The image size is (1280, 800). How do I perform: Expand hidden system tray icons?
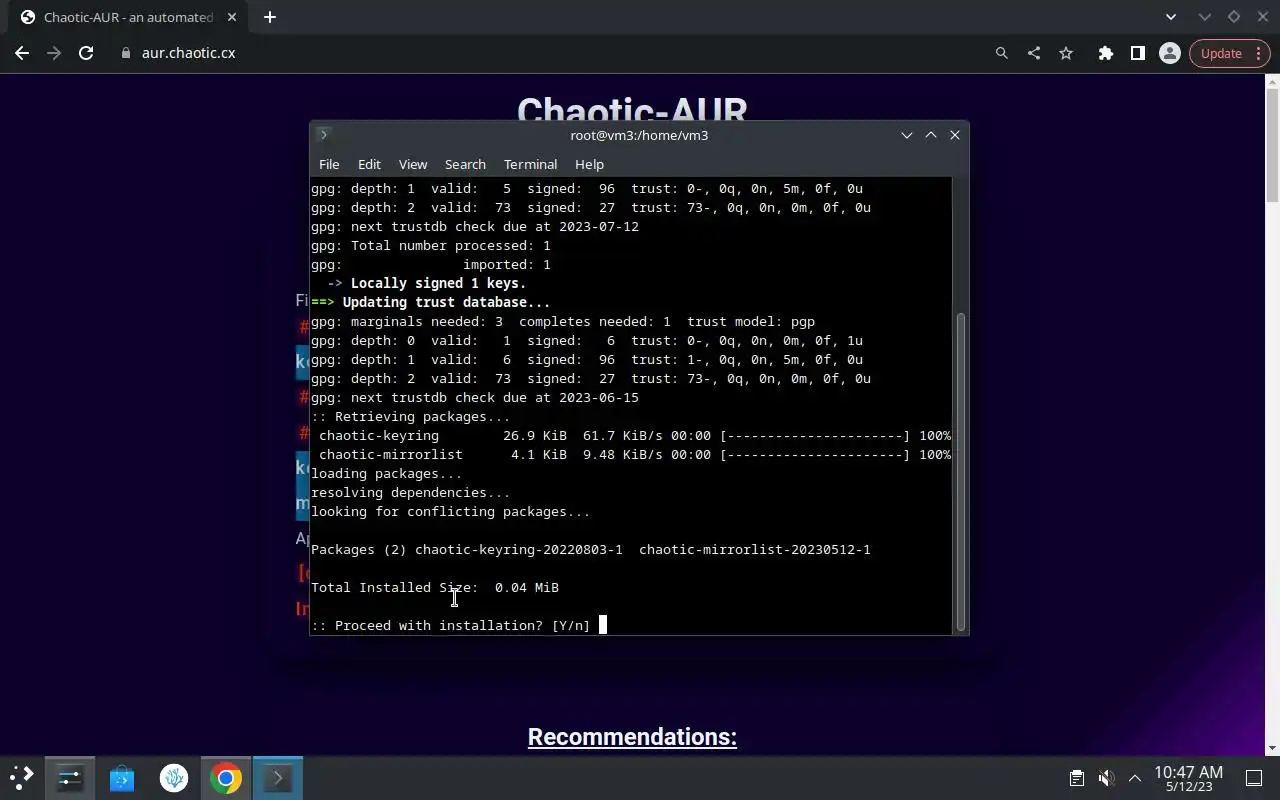pos(1135,778)
